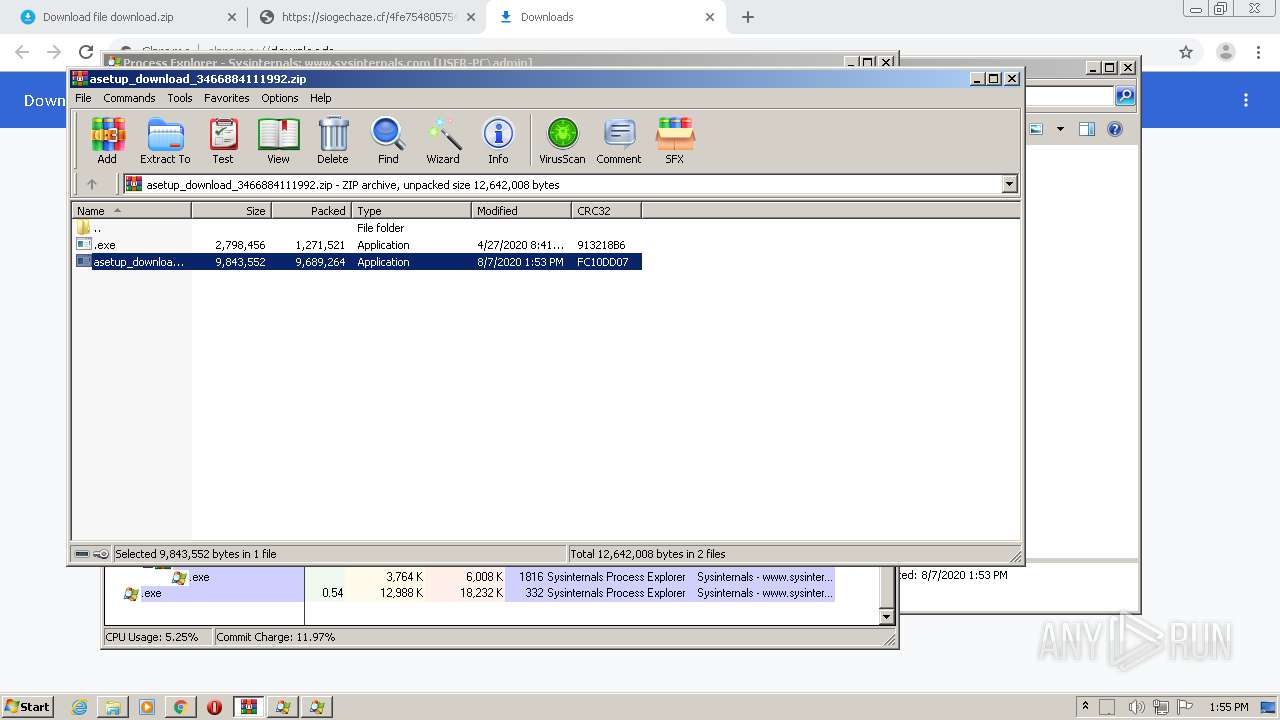
Task: Click the SFX toolbar icon
Action: pos(675,140)
